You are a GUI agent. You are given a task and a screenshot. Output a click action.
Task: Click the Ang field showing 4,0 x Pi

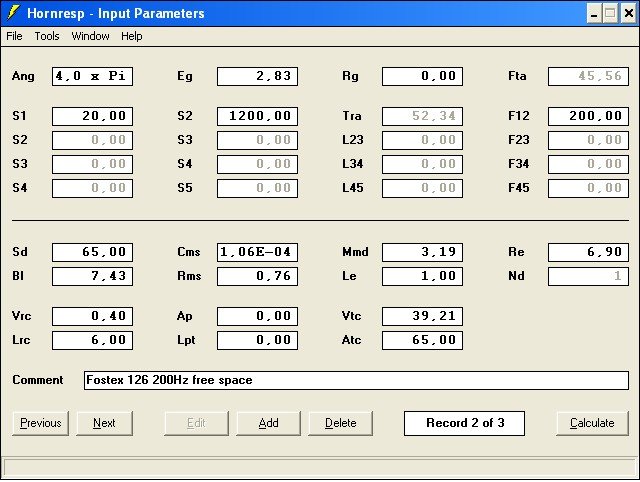click(92, 76)
